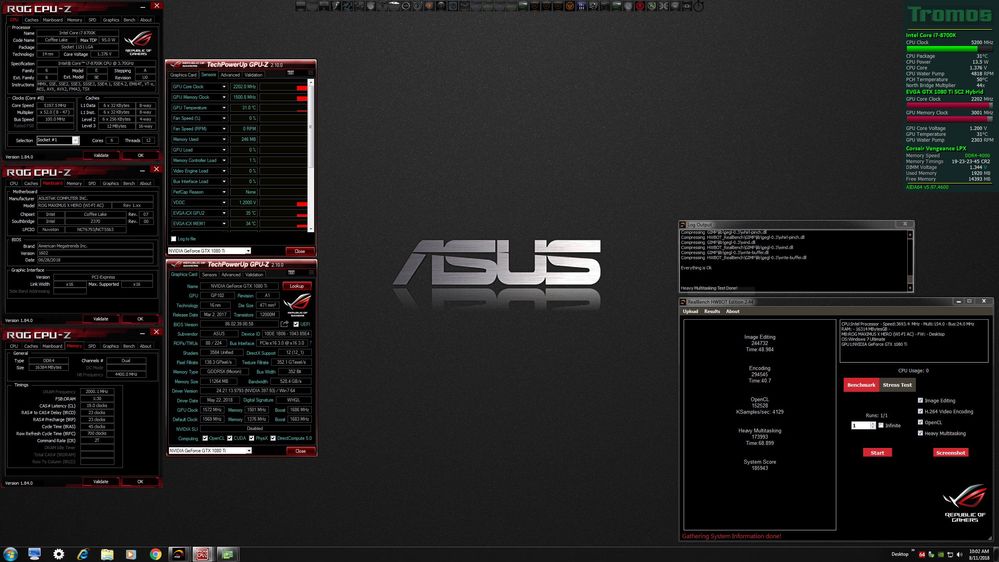Toggle the DirectCompute 5.0 checkbox

tap(273, 438)
